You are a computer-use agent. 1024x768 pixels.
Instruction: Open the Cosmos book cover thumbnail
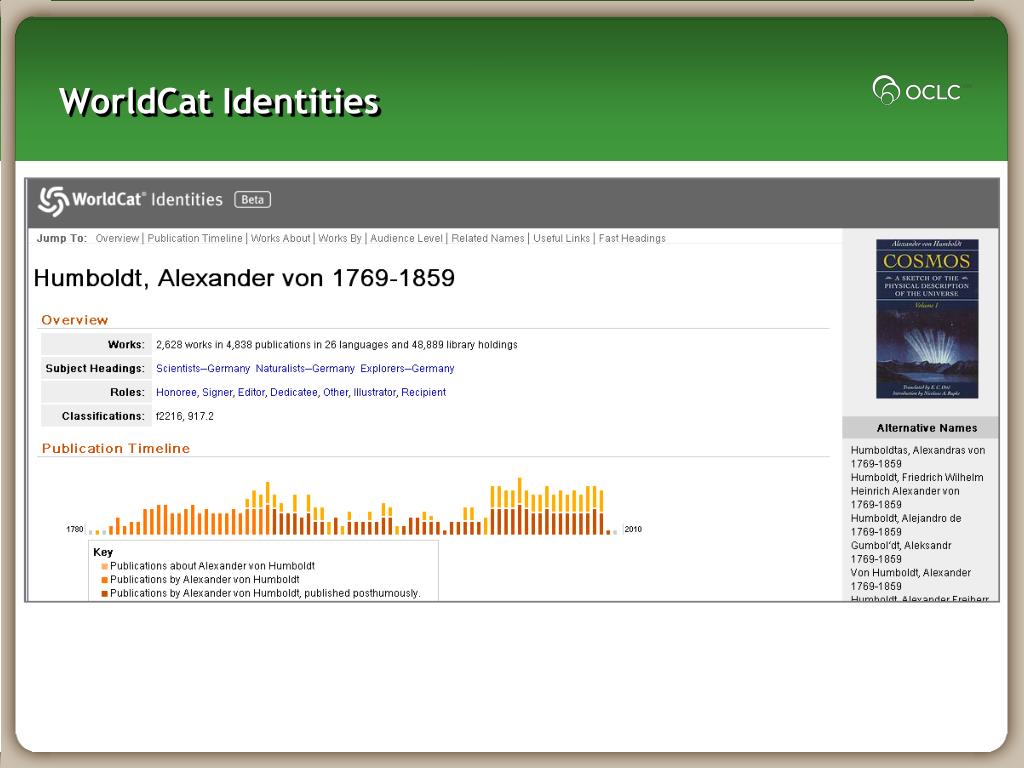coord(927,319)
